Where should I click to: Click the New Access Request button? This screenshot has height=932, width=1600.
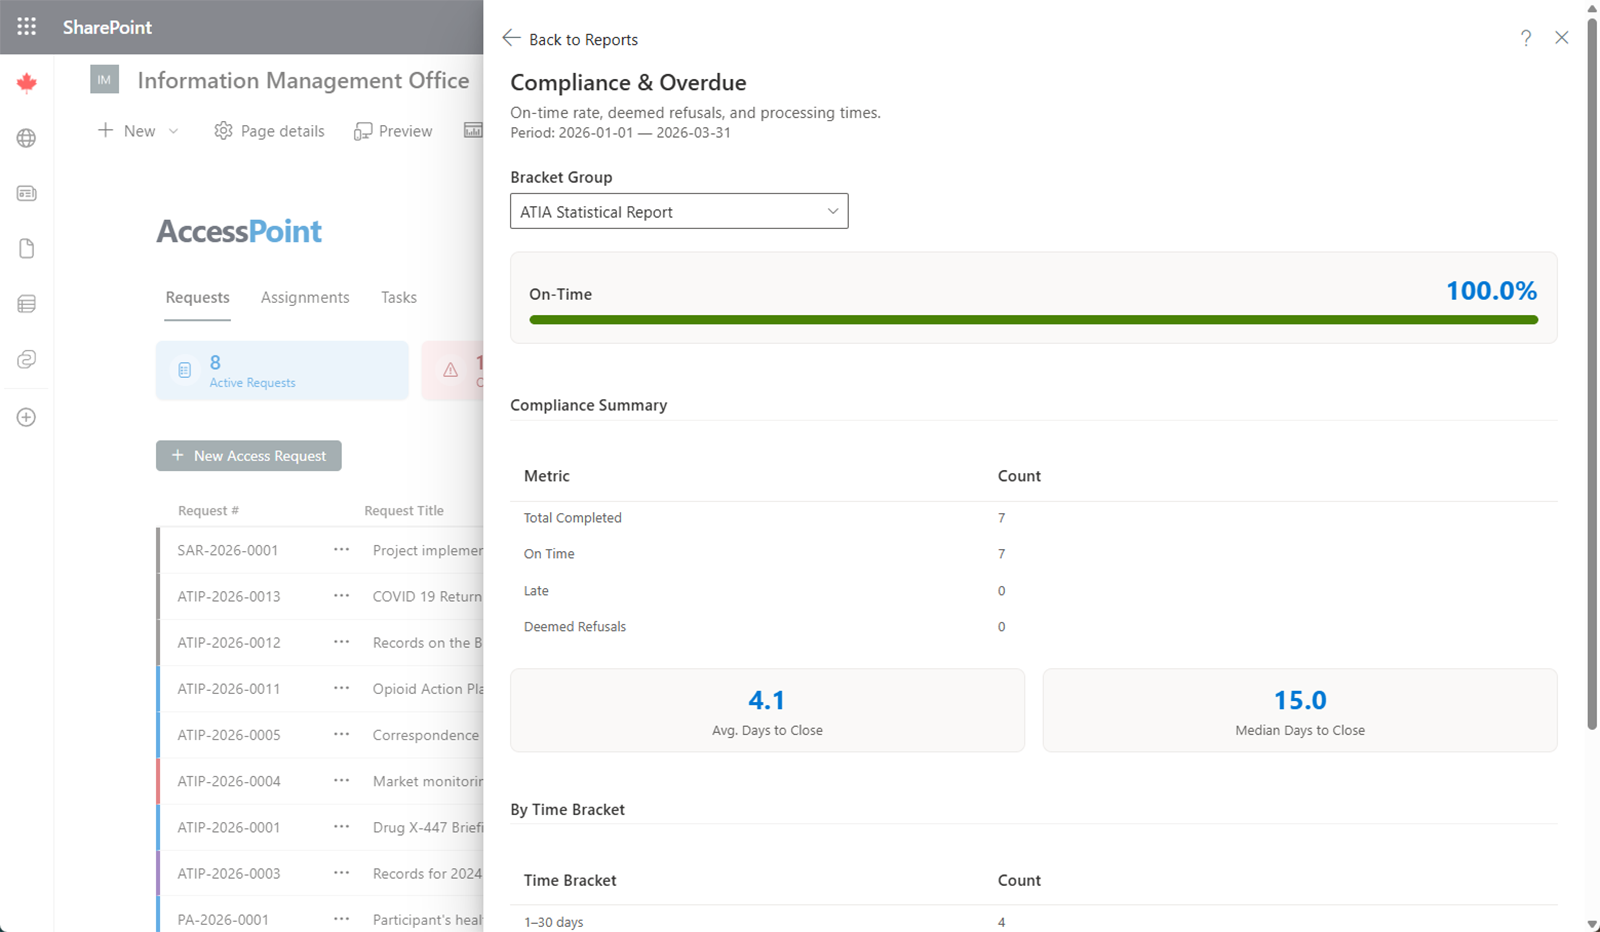pyautogui.click(x=249, y=456)
